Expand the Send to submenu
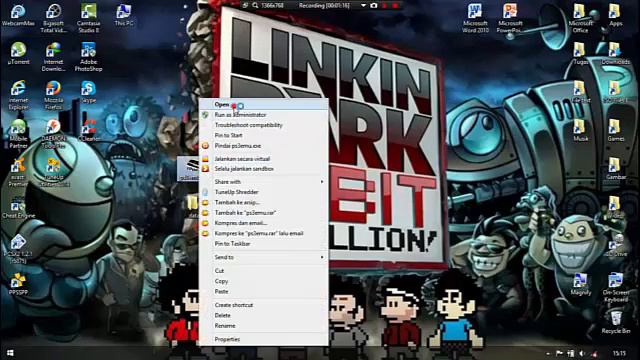The image size is (640, 360). point(264,257)
